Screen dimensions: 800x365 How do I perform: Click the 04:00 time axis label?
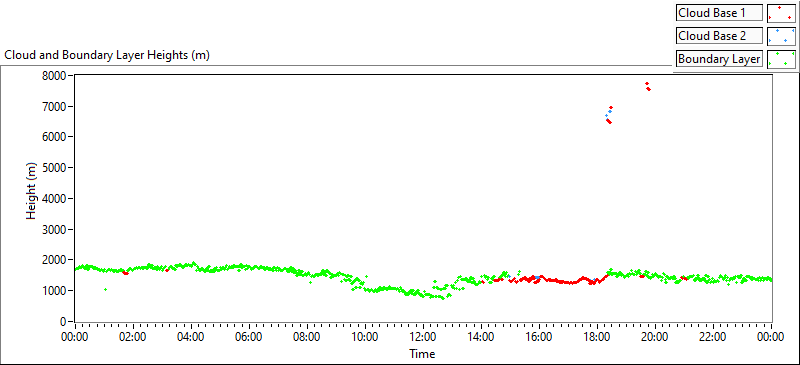tap(191, 337)
